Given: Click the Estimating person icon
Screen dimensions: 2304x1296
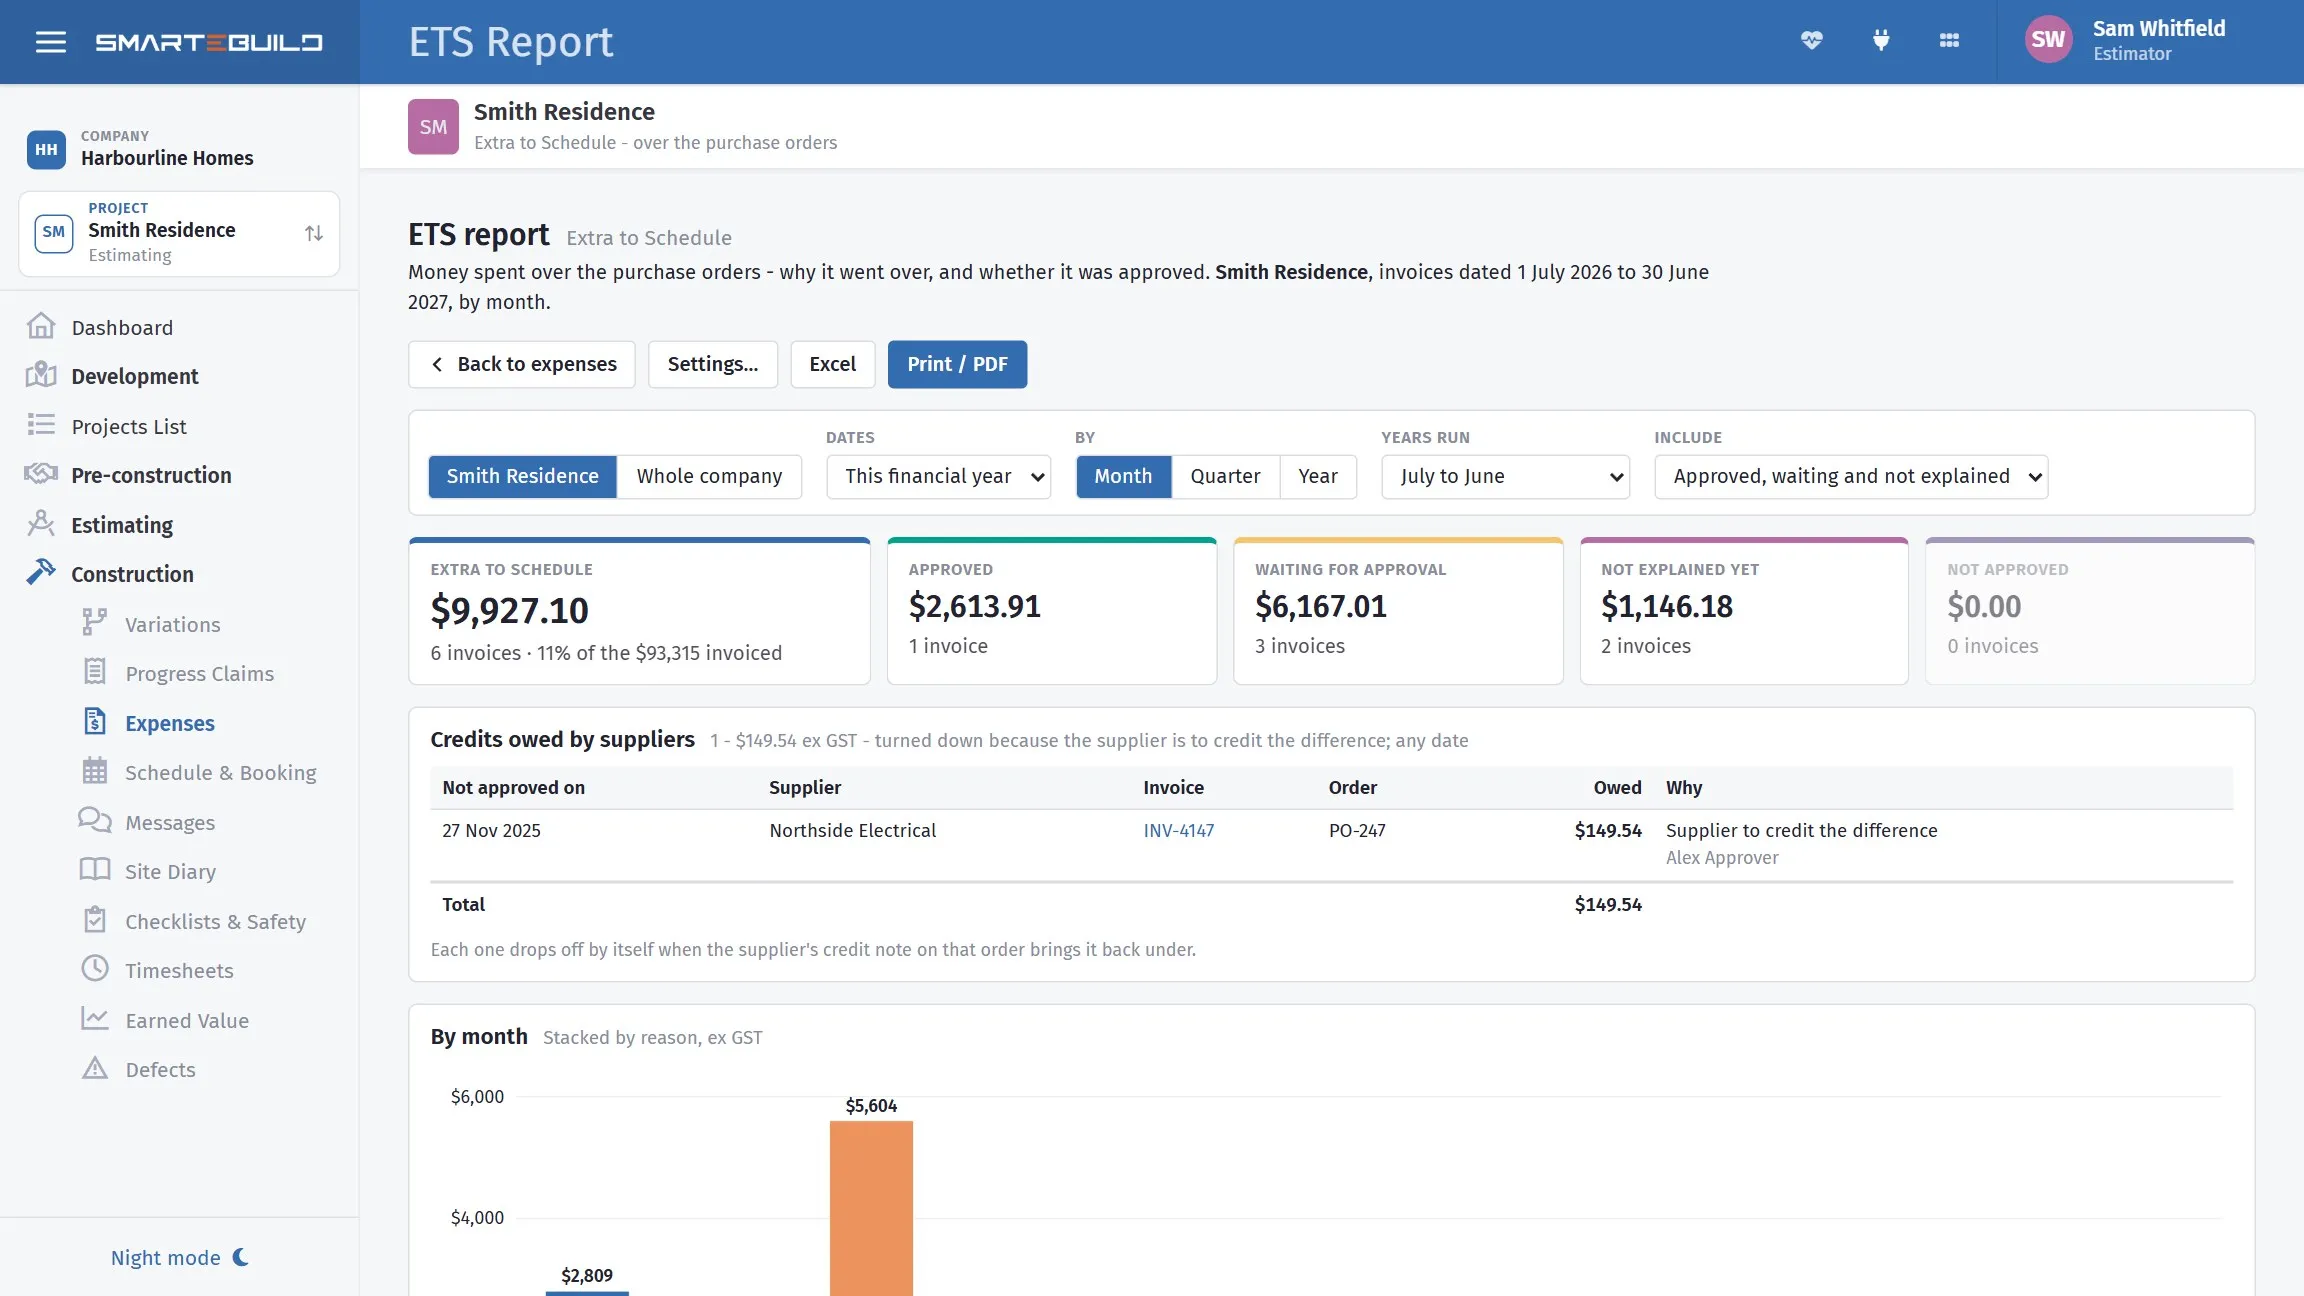Looking at the screenshot, I should point(41,524).
